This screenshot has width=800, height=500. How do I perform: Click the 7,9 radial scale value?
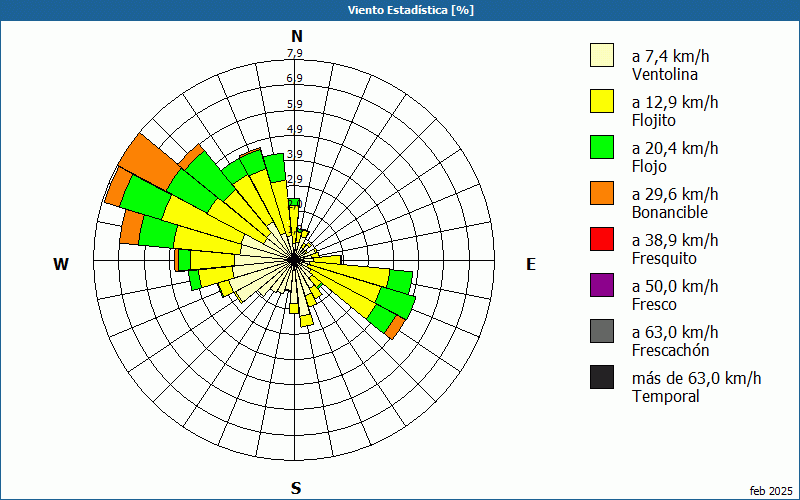(294, 53)
